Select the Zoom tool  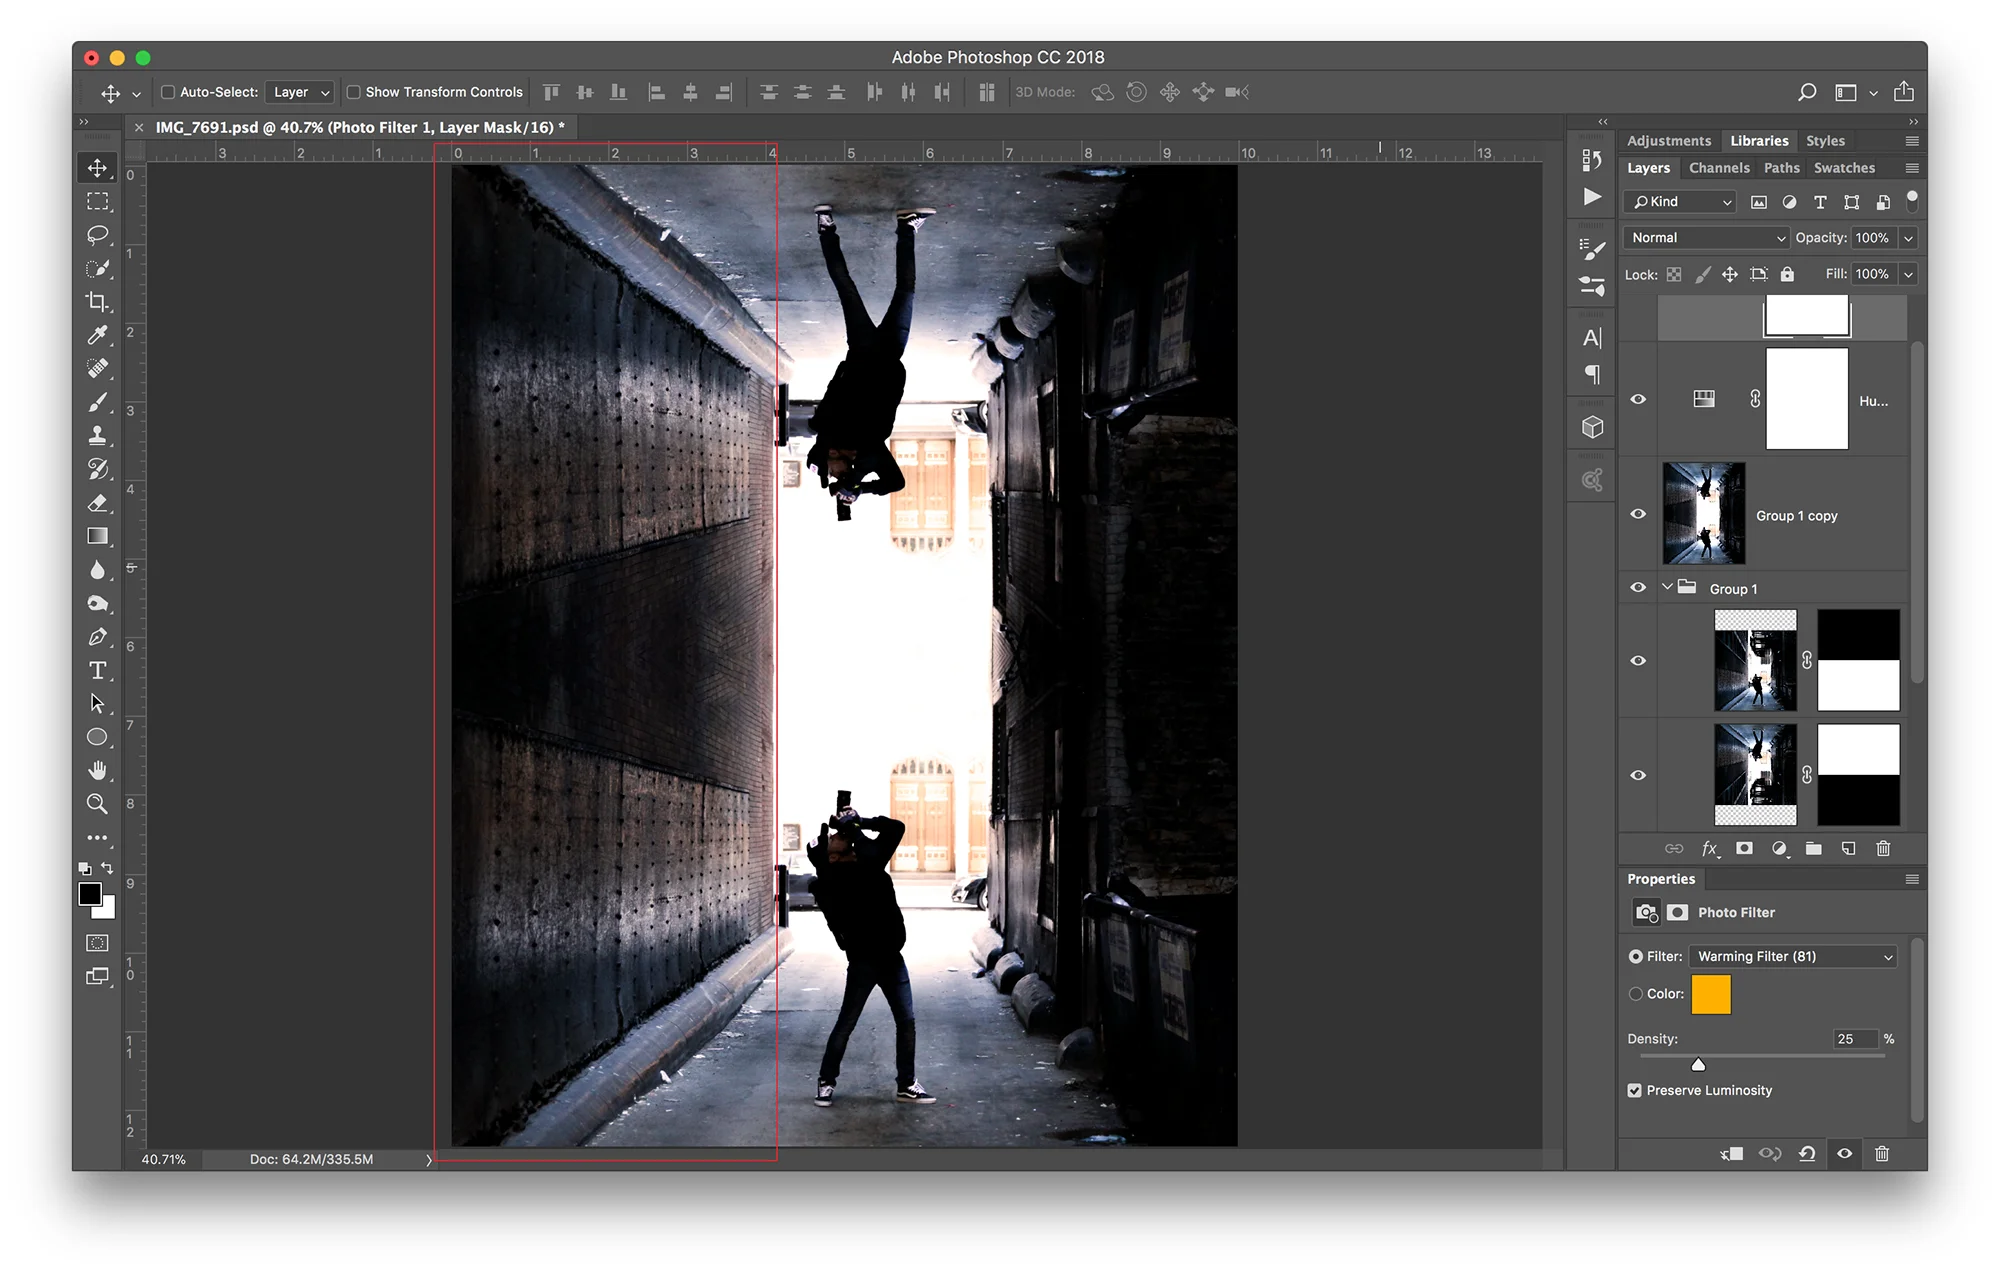pos(97,804)
